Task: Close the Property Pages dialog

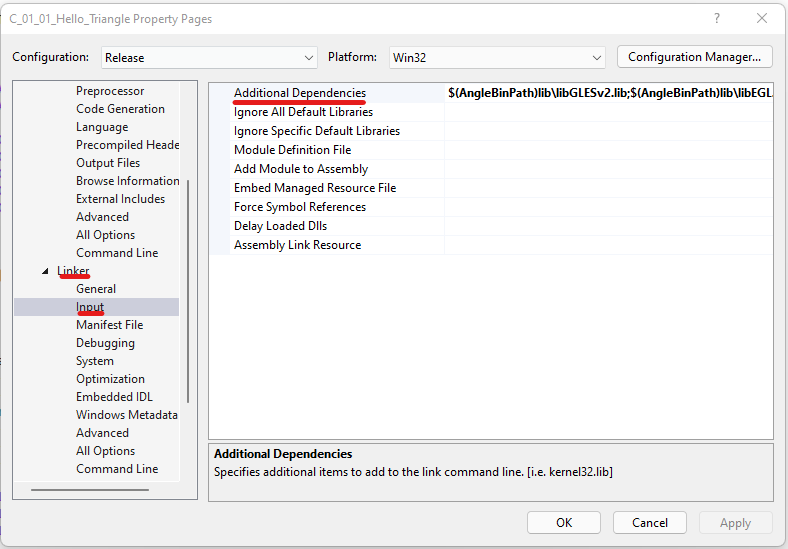Action: [x=762, y=19]
